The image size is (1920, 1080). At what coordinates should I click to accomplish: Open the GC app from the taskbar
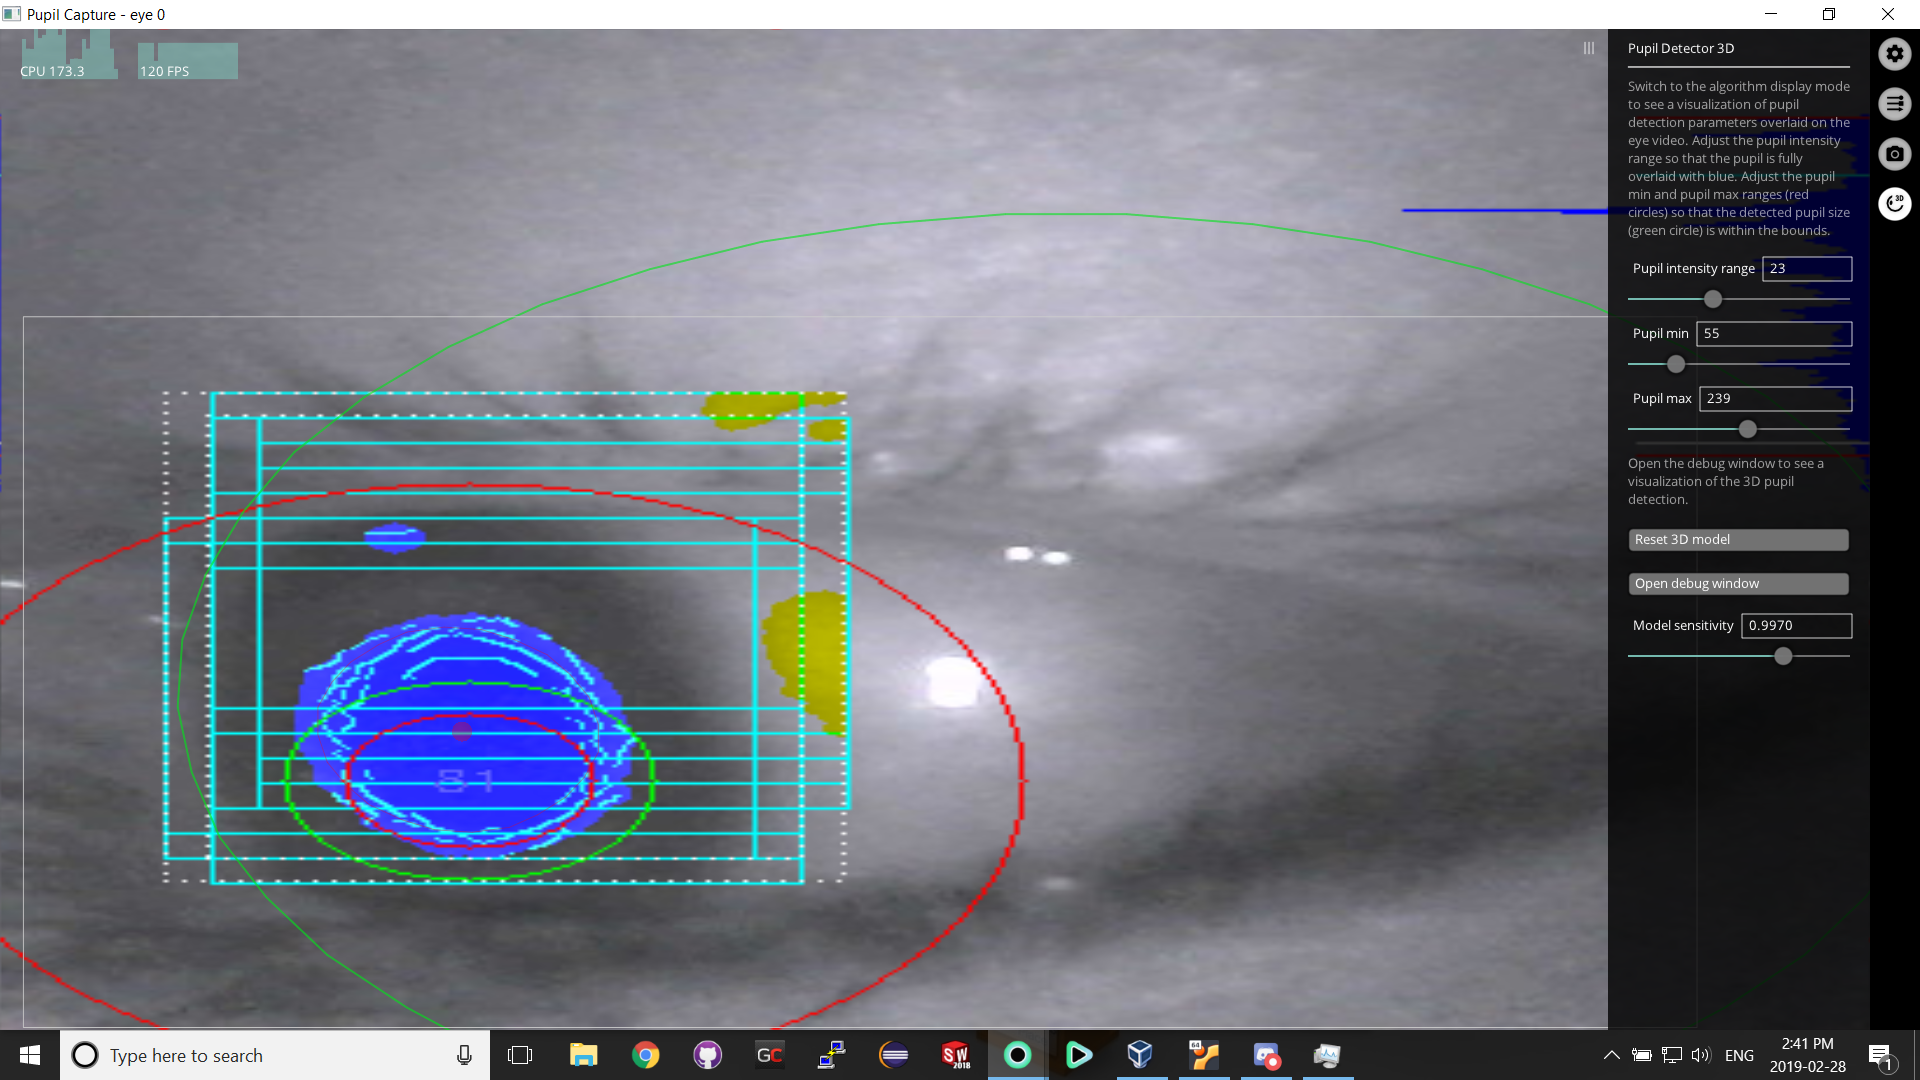[769, 1055]
